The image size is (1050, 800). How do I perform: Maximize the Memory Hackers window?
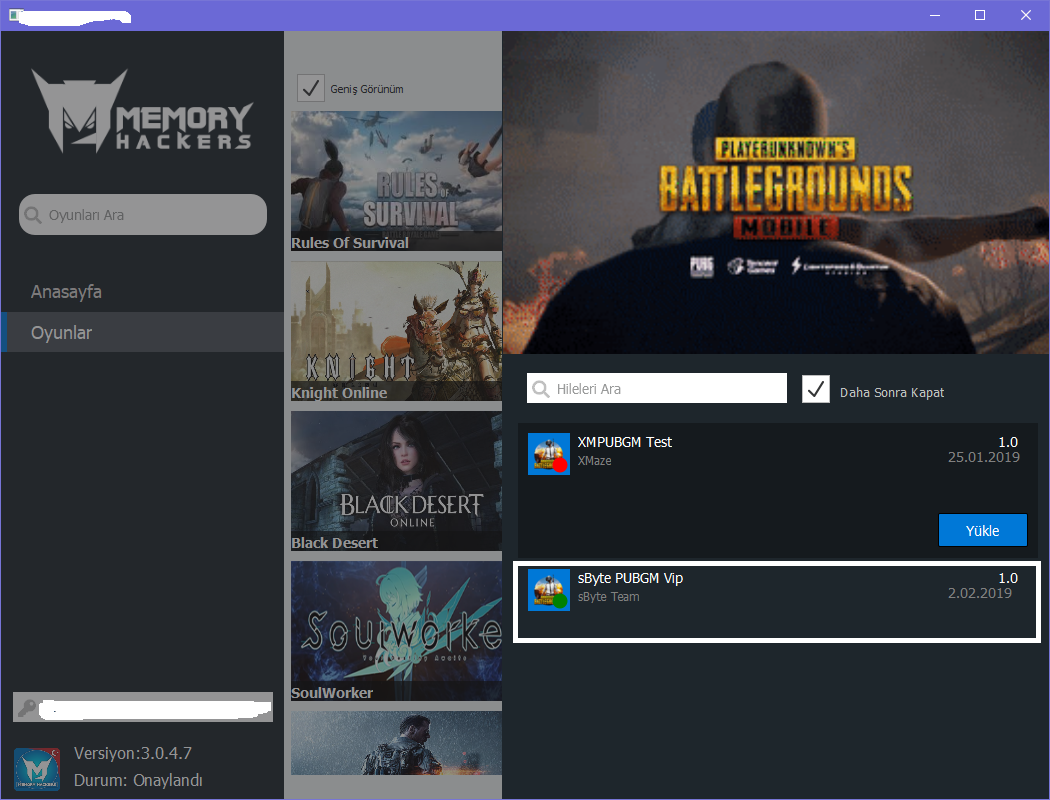click(x=980, y=15)
